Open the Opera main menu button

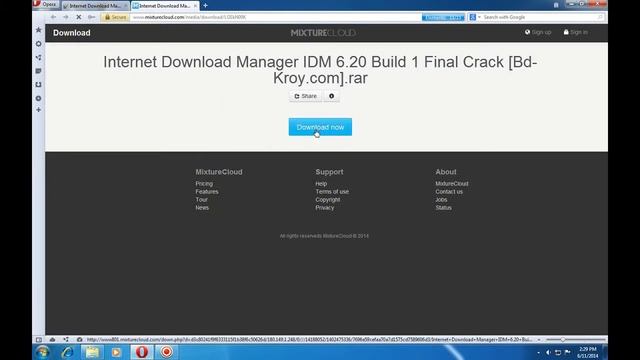[46, 4]
